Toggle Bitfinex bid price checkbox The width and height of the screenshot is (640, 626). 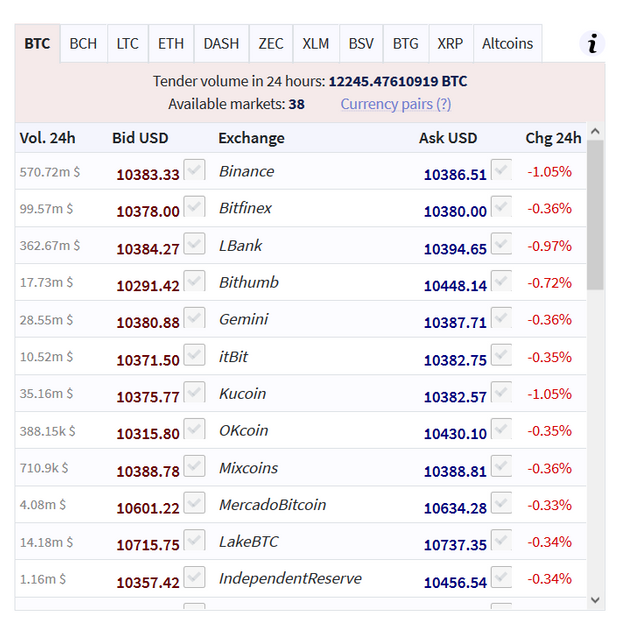pos(195,207)
